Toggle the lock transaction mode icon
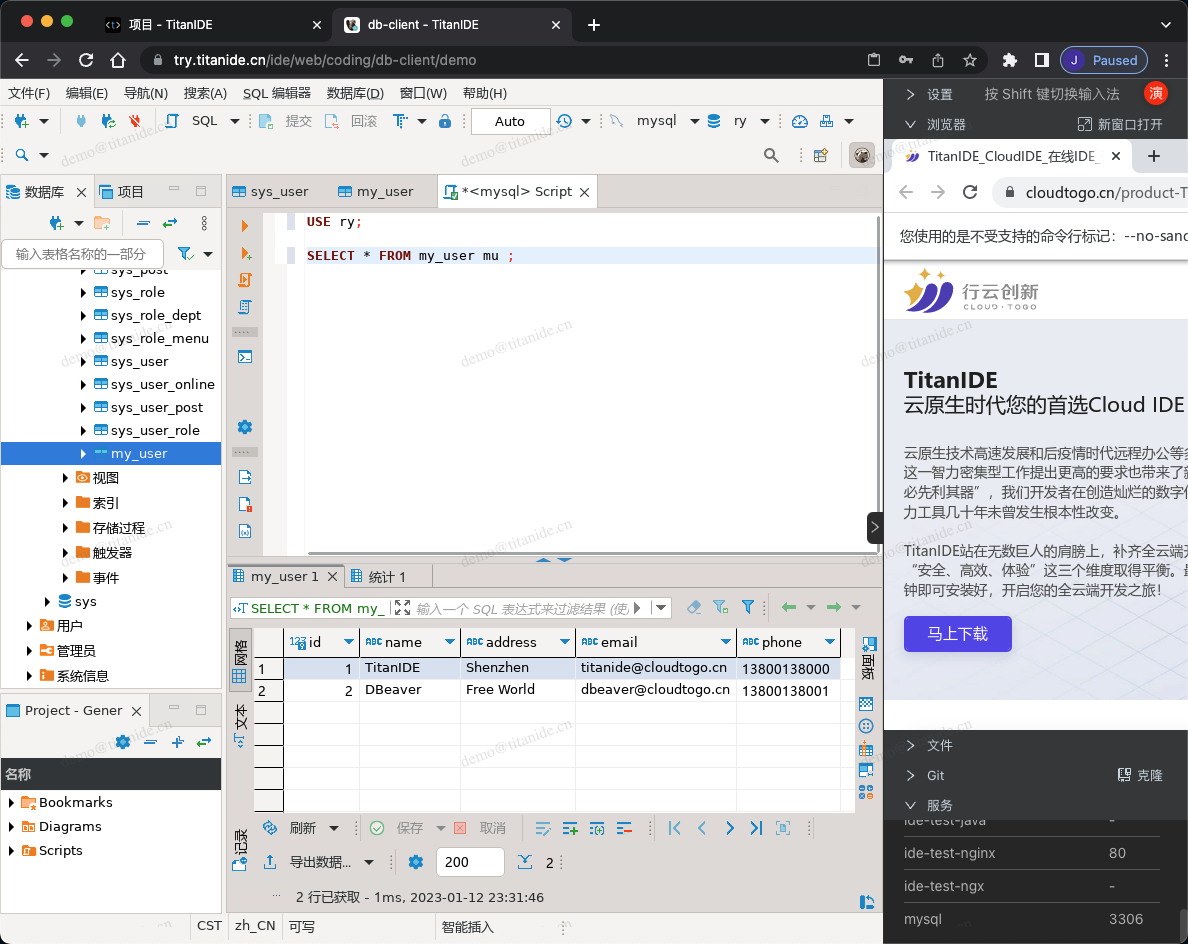Image resolution: width=1188 pixels, height=944 pixels. tap(445, 121)
